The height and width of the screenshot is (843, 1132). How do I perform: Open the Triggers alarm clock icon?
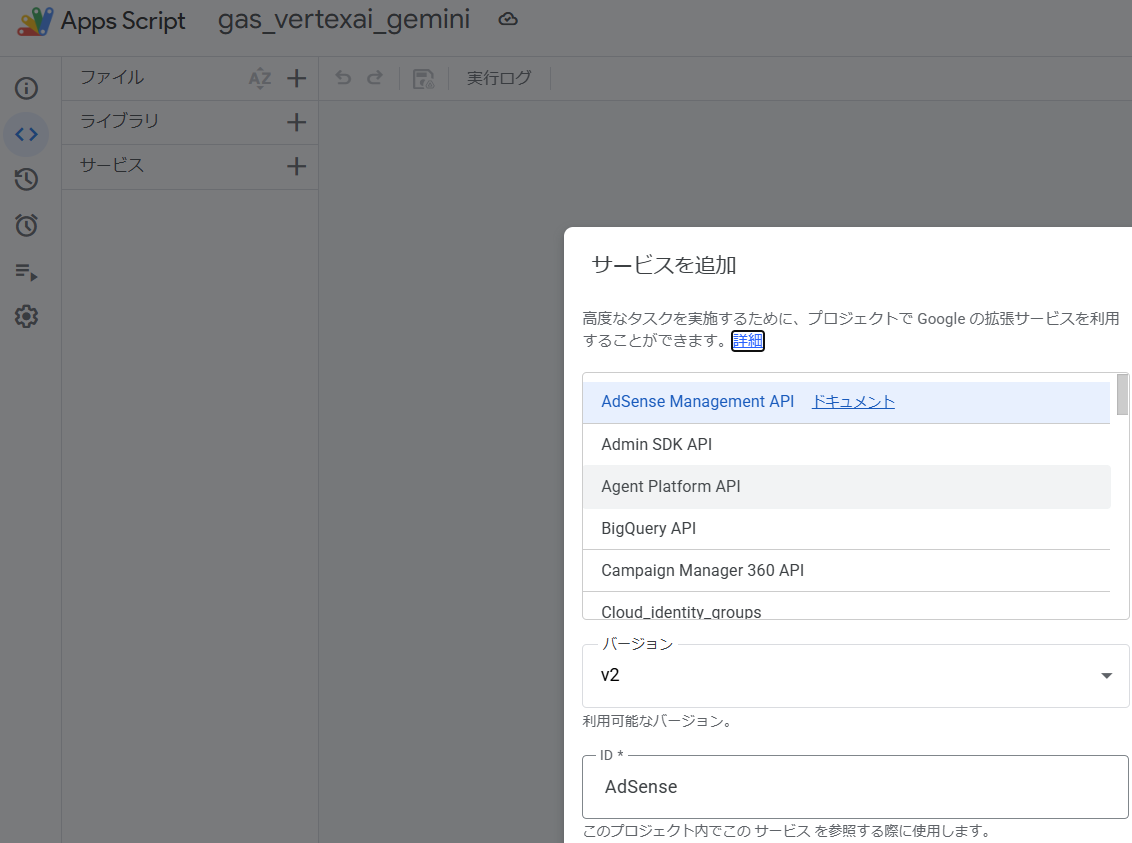(x=27, y=225)
